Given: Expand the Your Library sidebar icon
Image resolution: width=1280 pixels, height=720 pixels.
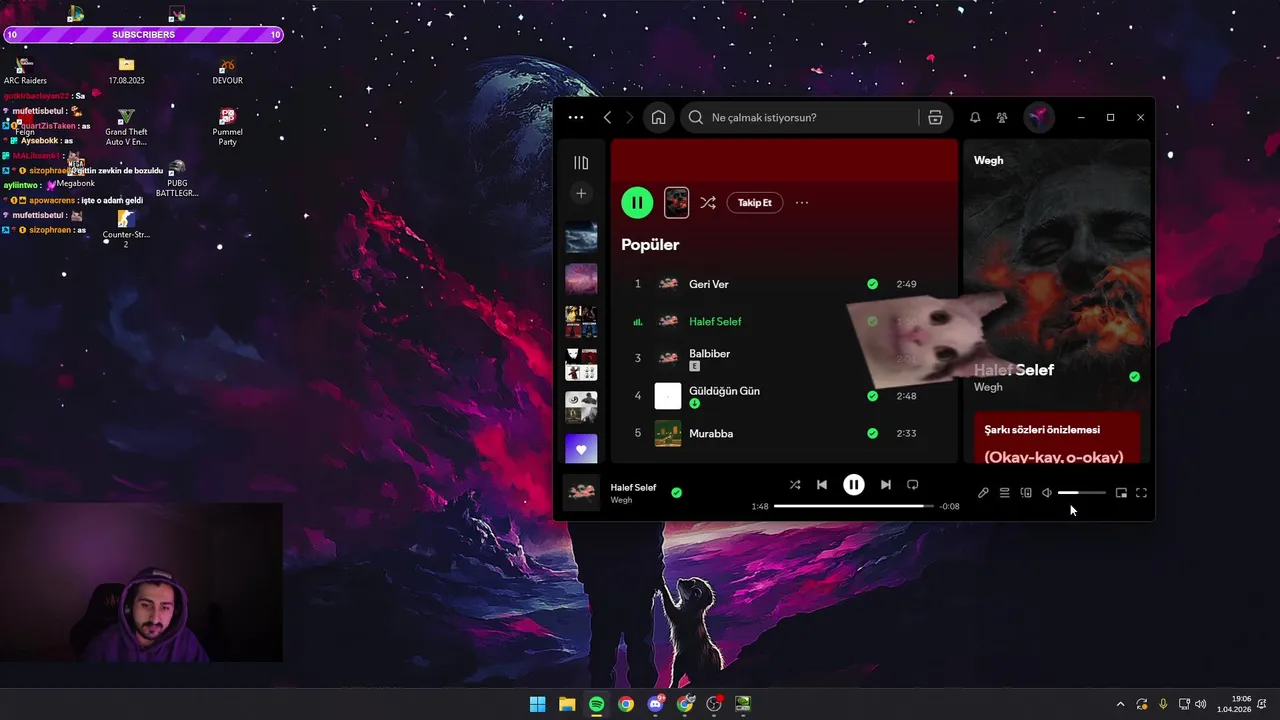Looking at the screenshot, I should [581, 163].
